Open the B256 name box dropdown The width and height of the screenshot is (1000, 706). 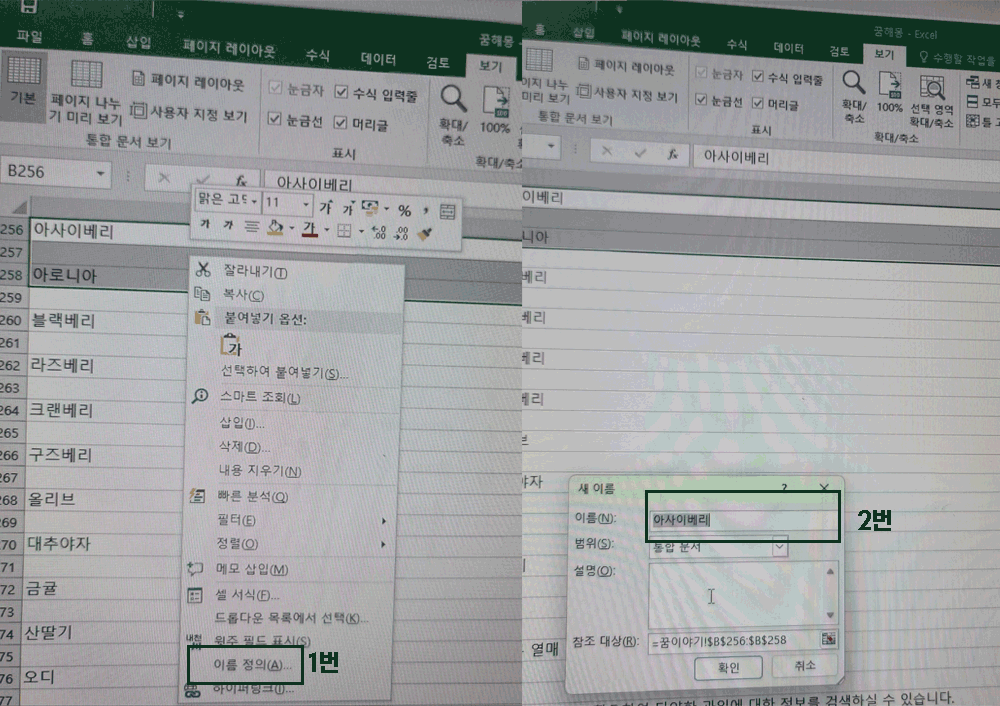(100, 173)
